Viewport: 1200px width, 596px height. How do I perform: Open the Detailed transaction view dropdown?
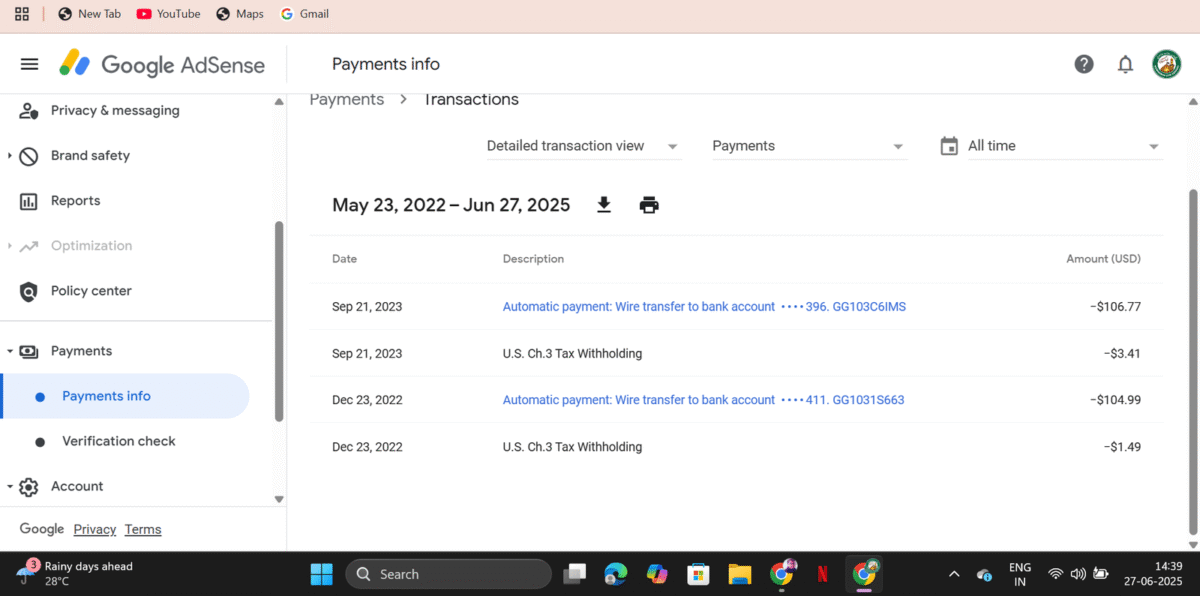[x=584, y=146]
